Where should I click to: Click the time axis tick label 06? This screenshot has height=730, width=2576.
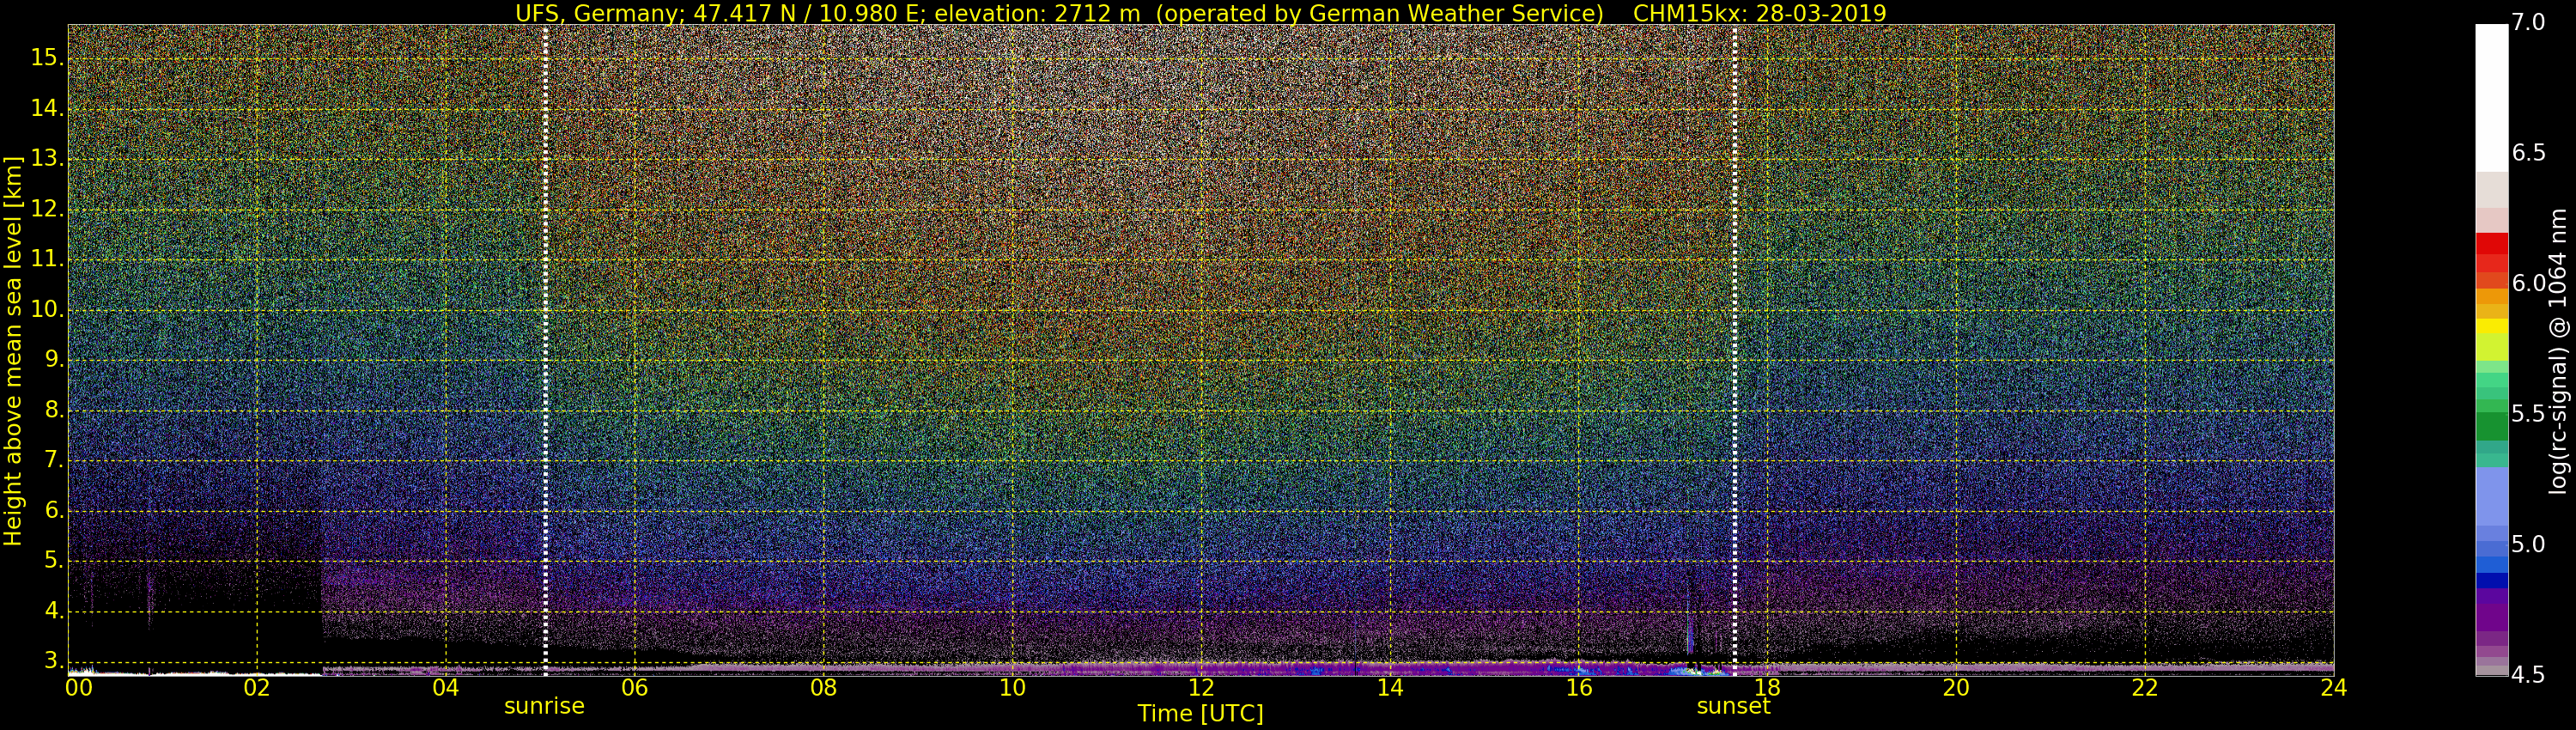(x=635, y=688)
